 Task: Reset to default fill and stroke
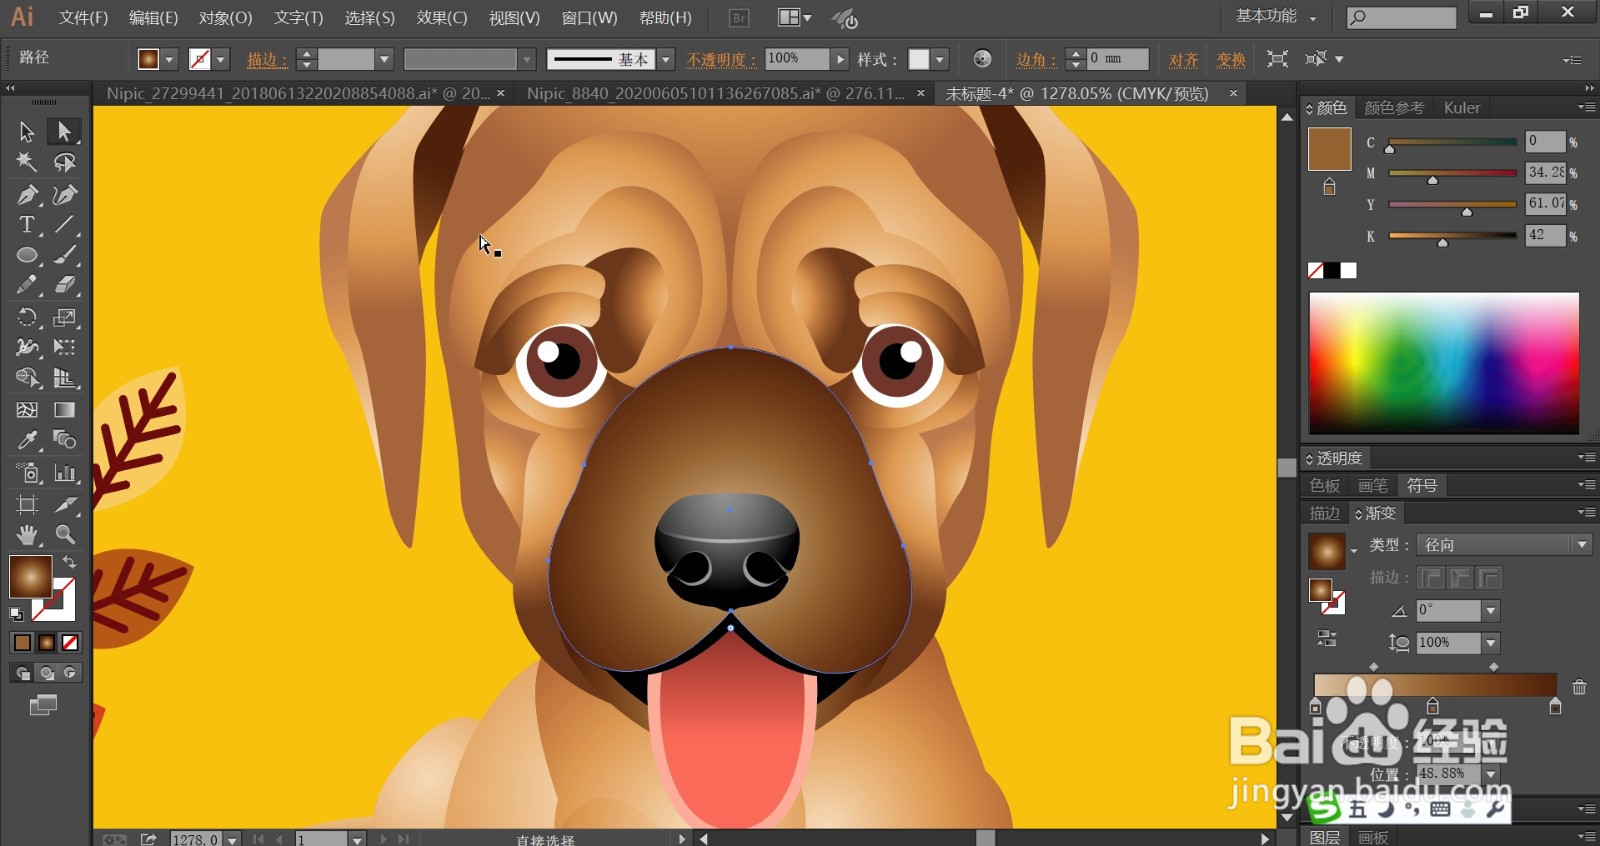pos(16,614)
